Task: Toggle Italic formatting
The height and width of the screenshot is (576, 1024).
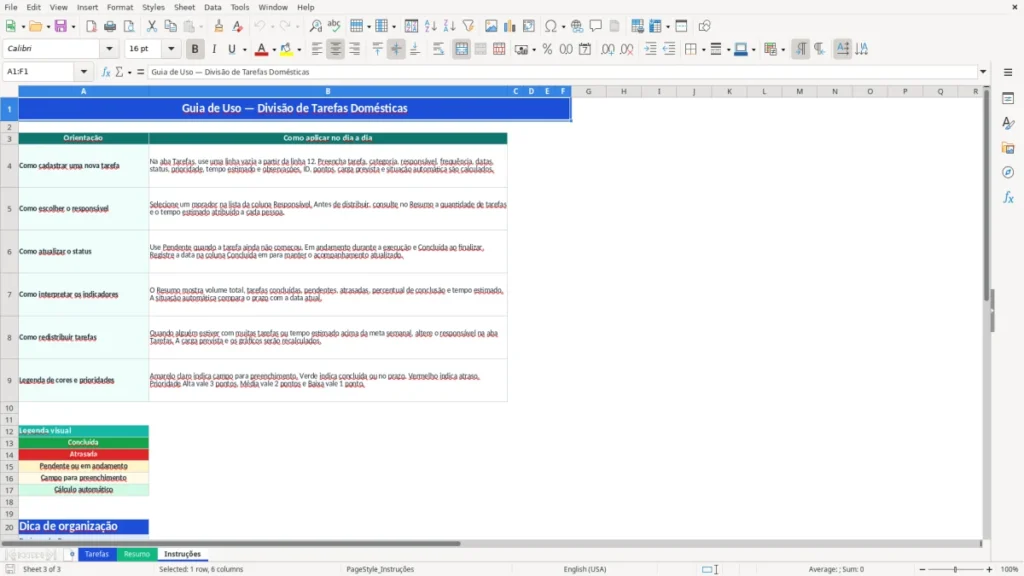Action: click(214, 49)
